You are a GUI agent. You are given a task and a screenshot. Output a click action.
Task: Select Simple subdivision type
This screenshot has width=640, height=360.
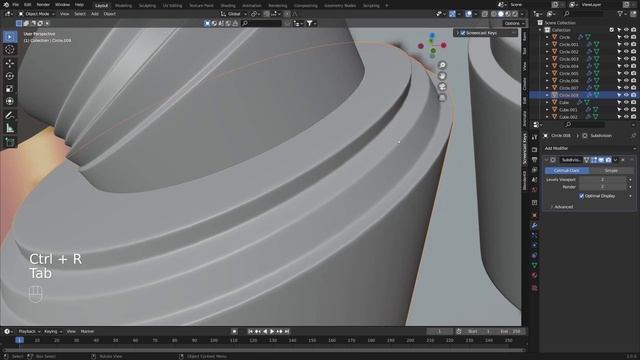(611, 171)
